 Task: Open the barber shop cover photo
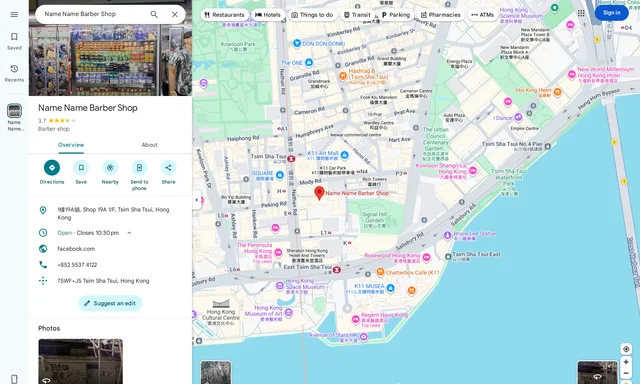point(110,59)
